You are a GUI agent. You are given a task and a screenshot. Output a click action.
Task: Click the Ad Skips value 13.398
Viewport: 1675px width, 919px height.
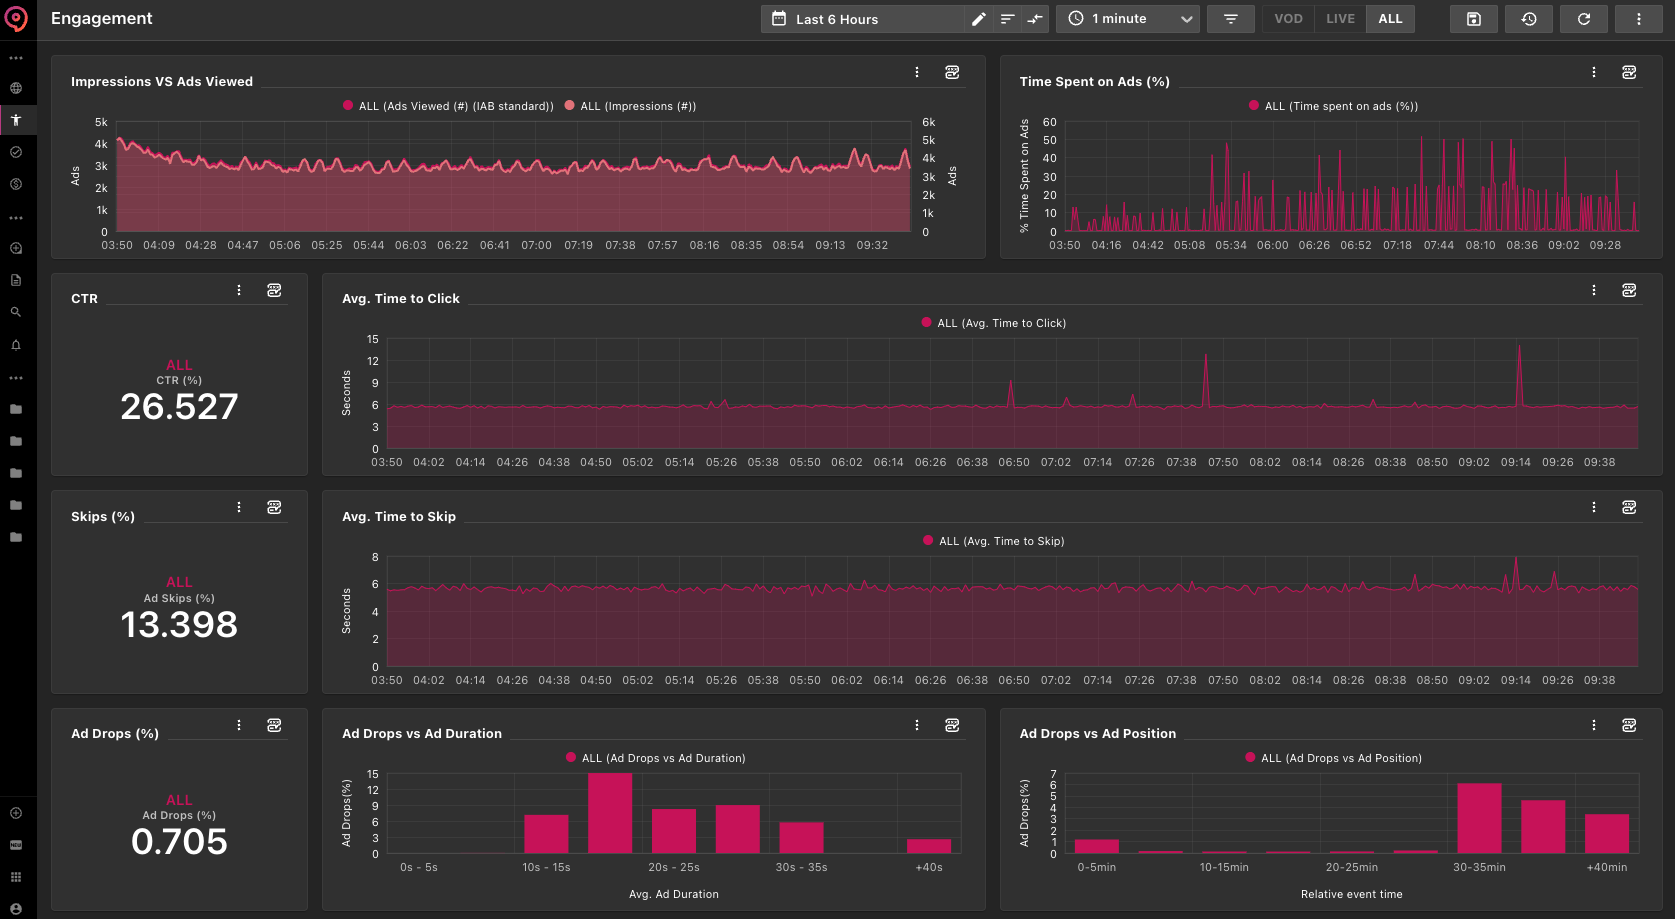179,624
